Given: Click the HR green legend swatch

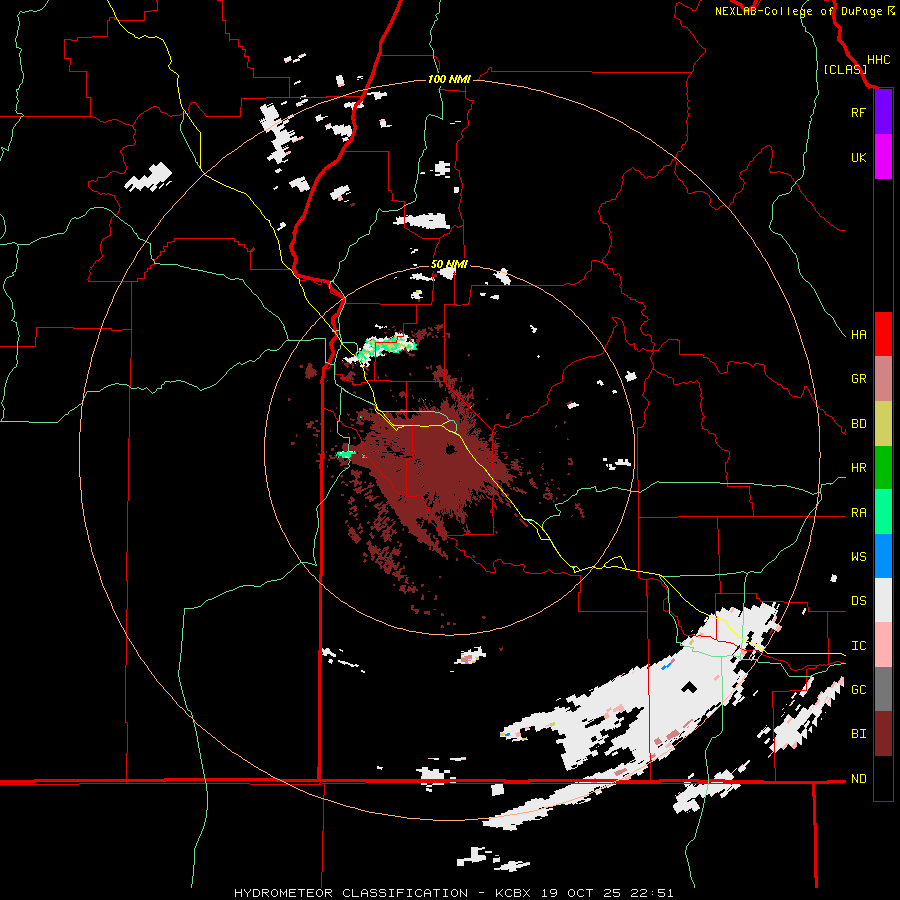Looking at the screenshot, I should tap(883, 468).
